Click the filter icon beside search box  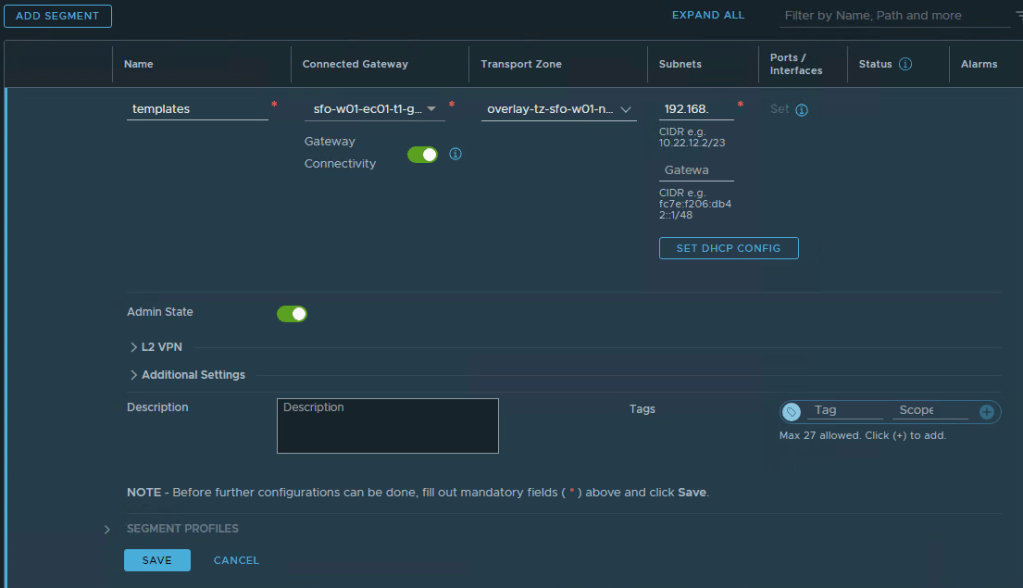(1017, 15)
